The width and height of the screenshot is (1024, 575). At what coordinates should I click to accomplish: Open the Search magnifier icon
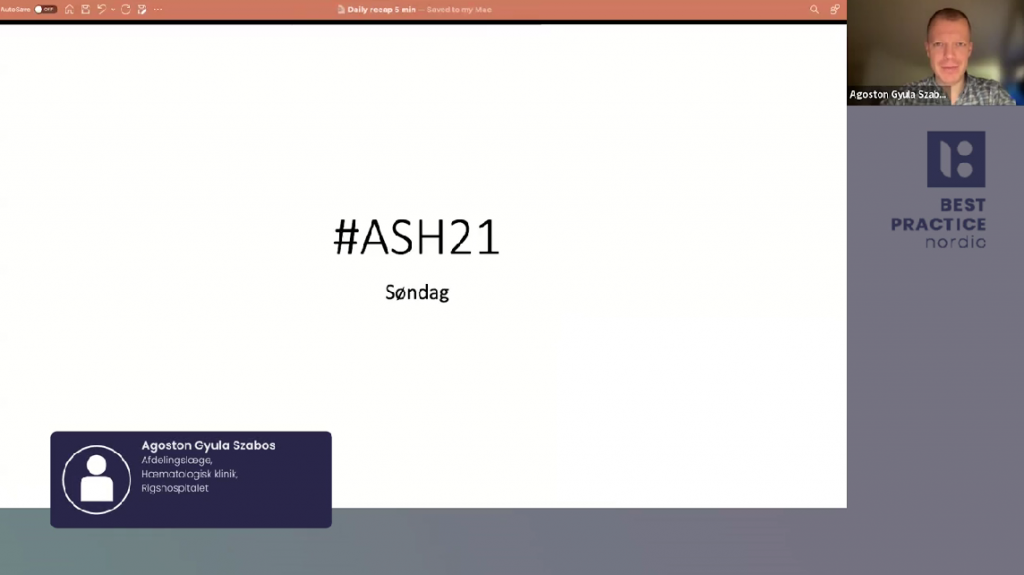click(x=814, y=9)
